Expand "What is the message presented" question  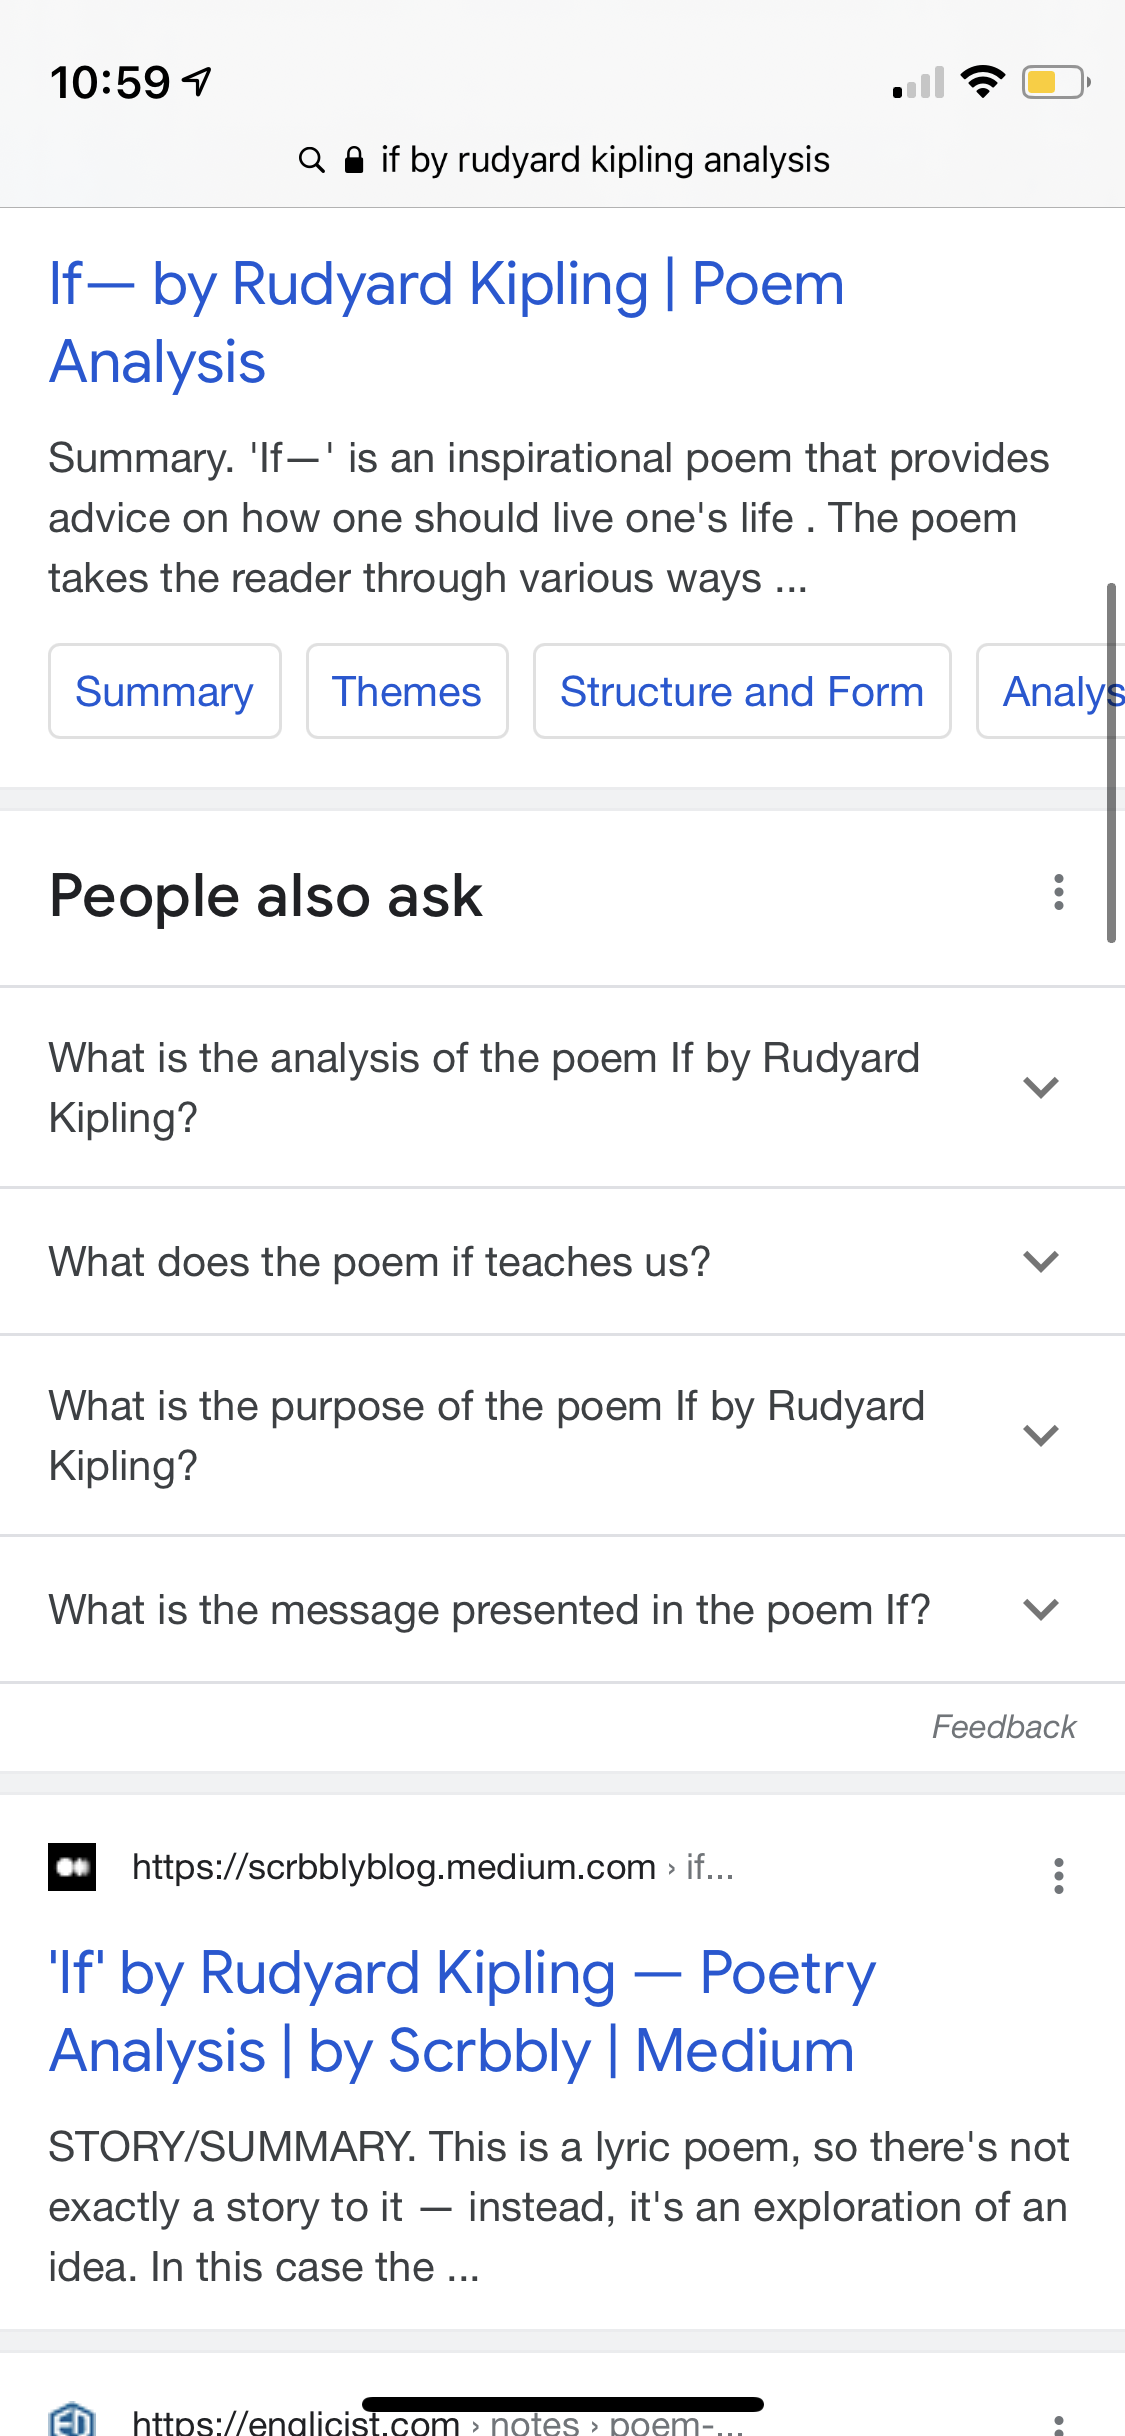click(x=1040, y=1609)
